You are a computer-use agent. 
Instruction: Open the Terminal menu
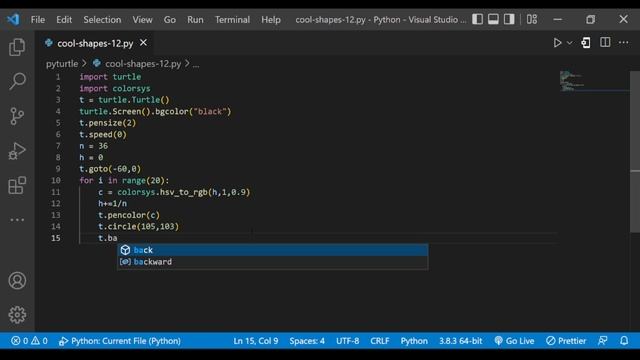(x=232, y=20)
